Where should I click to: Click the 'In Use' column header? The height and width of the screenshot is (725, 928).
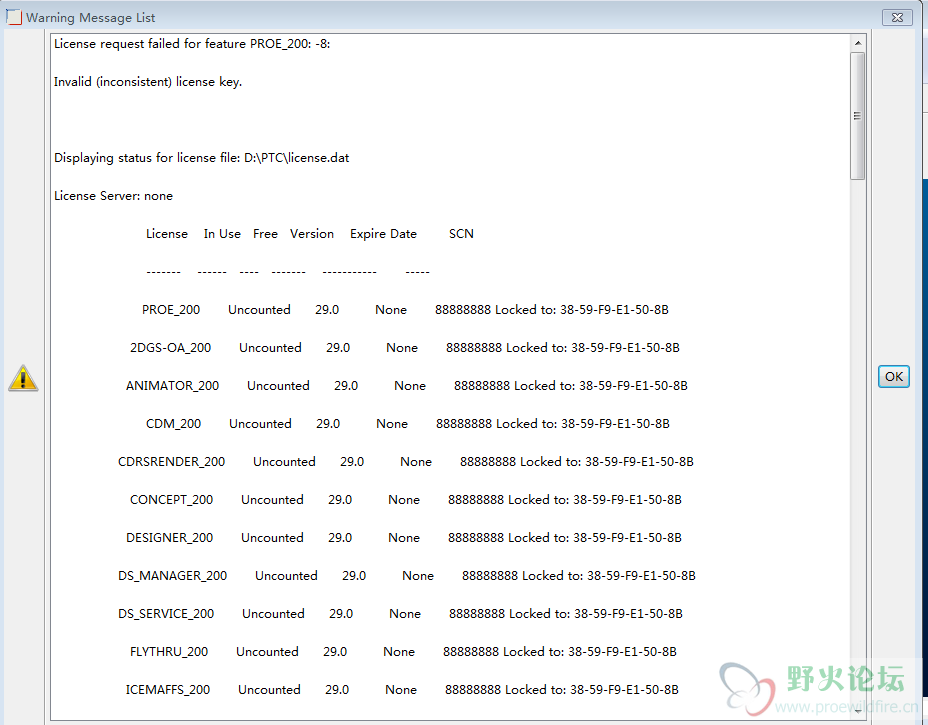[x=222, y=234]
